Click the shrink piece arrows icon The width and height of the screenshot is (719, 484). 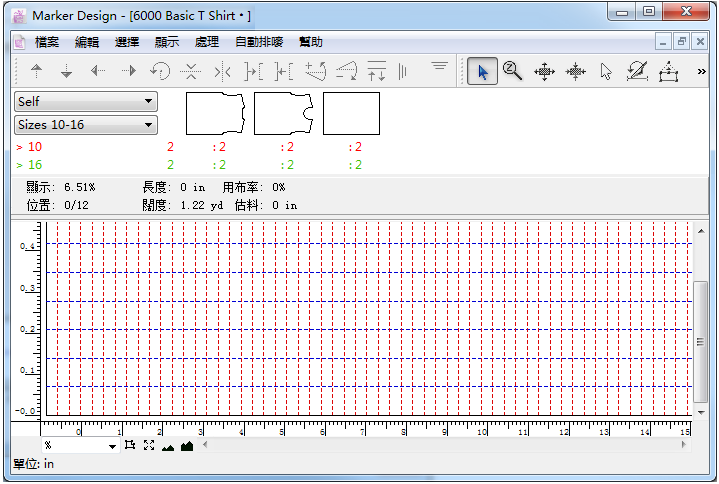coord(576,72)
